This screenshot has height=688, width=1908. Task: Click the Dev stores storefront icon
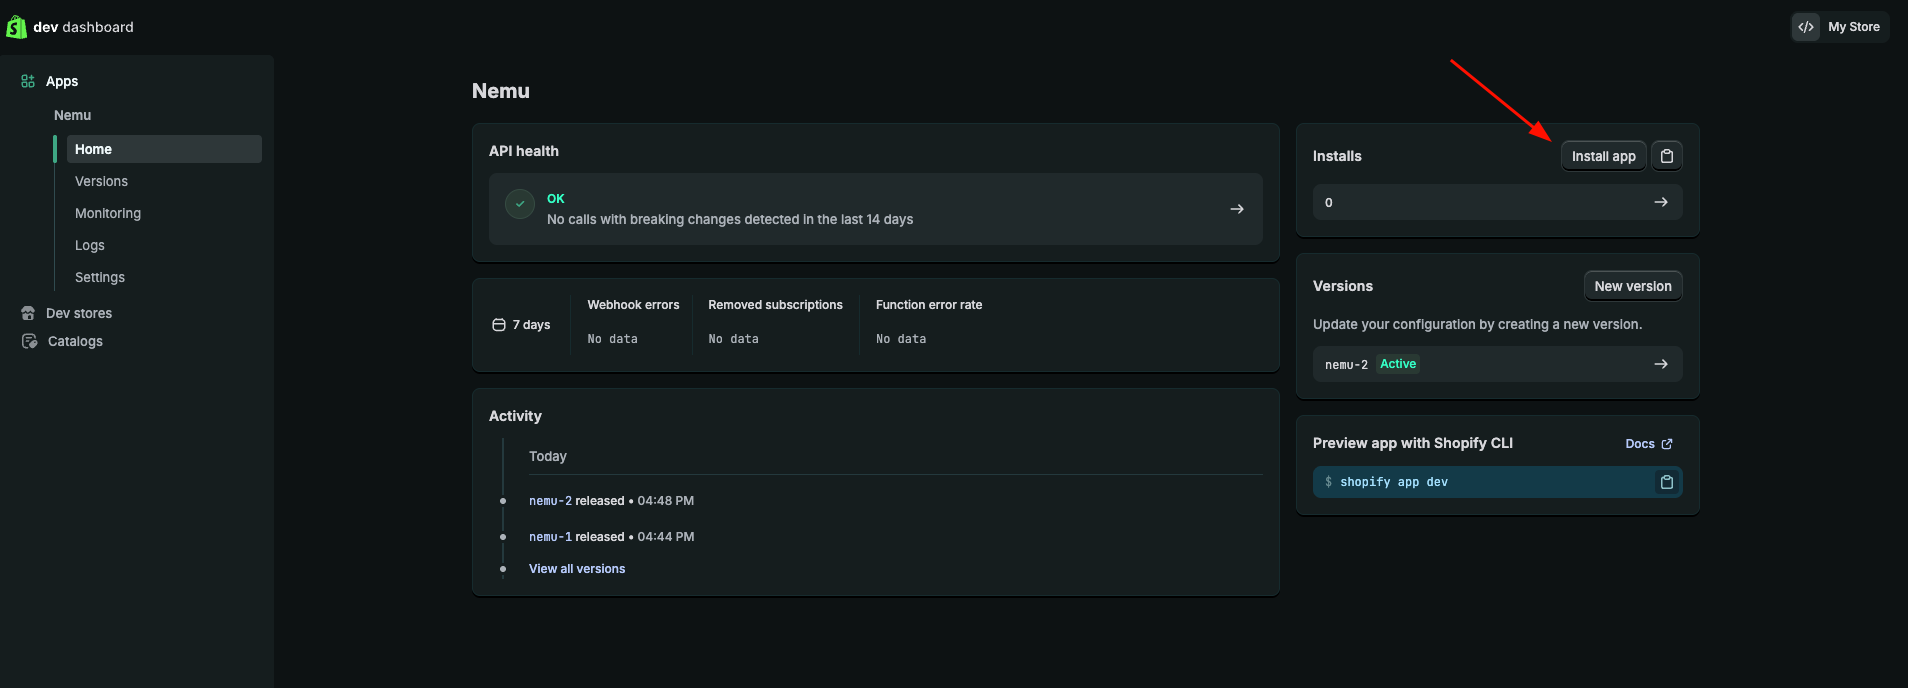pyautogui.click(x=28, y=313)
